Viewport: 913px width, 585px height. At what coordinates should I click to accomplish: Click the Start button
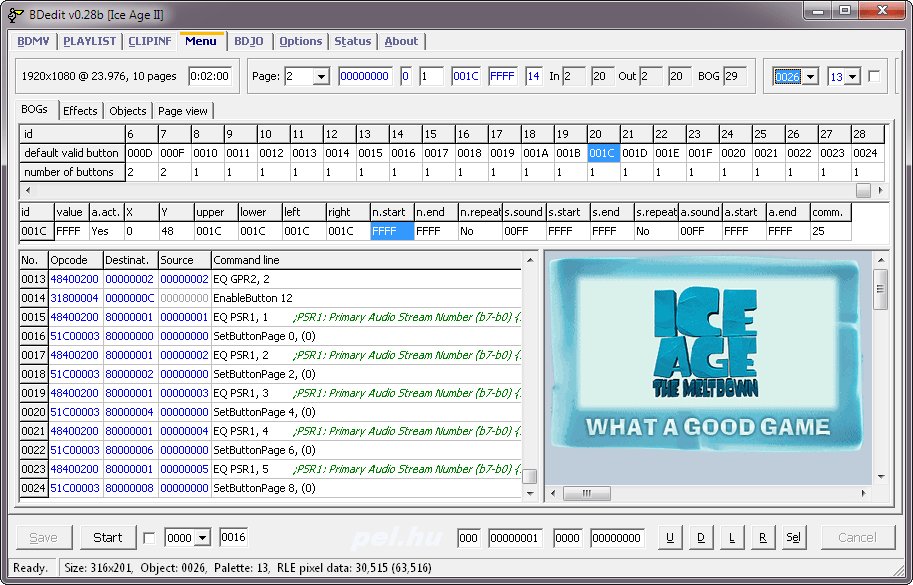tap(108, 538)
